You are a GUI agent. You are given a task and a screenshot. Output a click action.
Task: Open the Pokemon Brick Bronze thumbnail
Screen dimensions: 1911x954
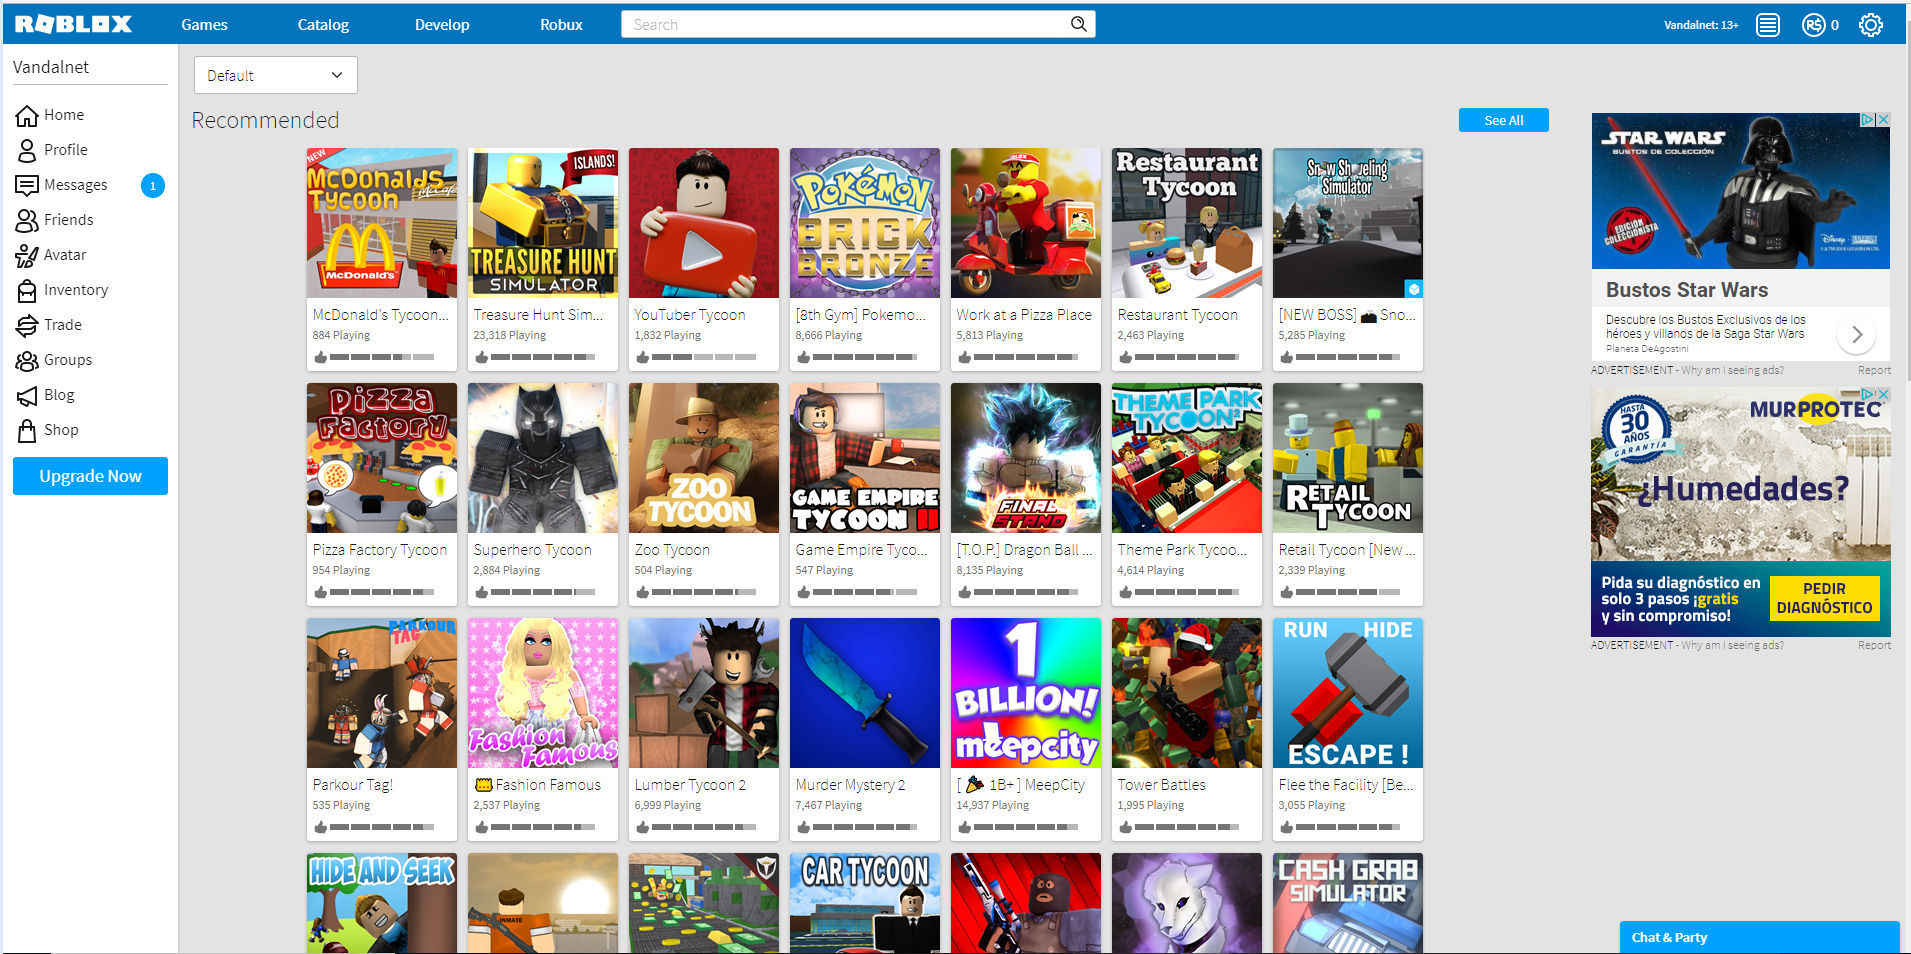point(864,223)
